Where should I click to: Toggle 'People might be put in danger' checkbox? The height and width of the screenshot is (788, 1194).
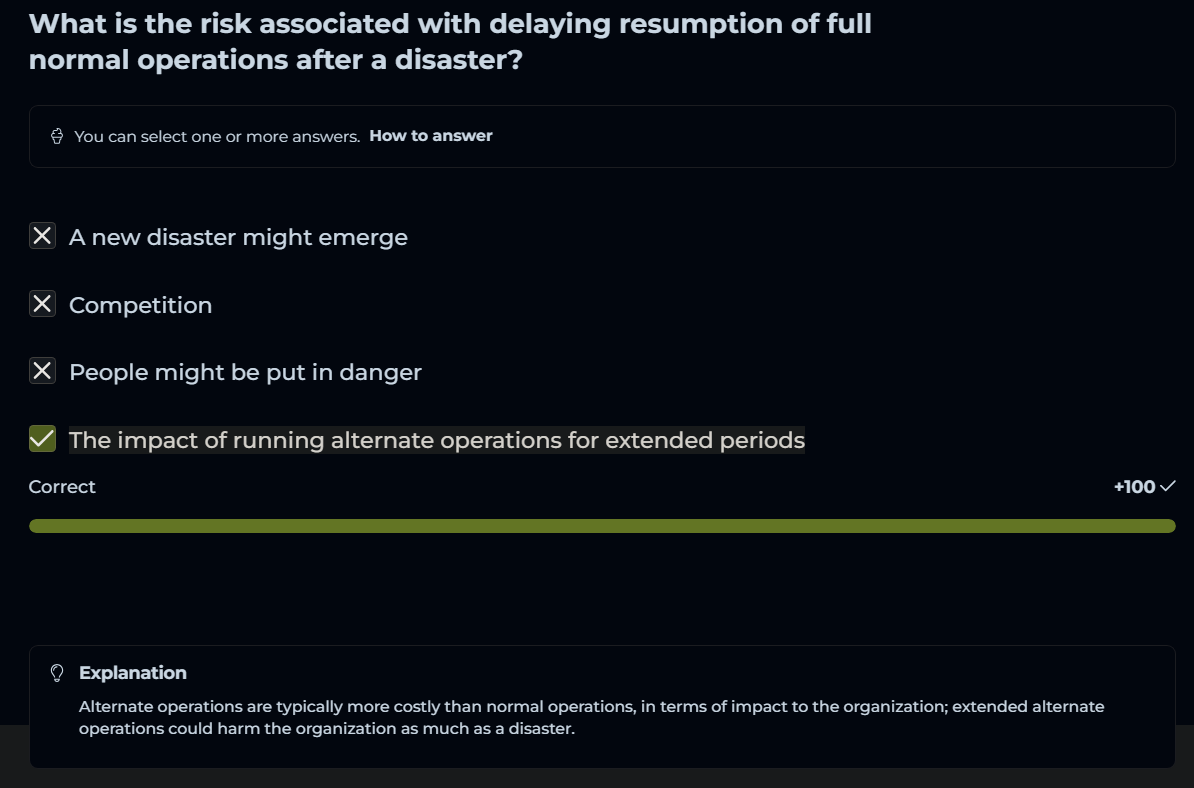click(x=42, y=372)
